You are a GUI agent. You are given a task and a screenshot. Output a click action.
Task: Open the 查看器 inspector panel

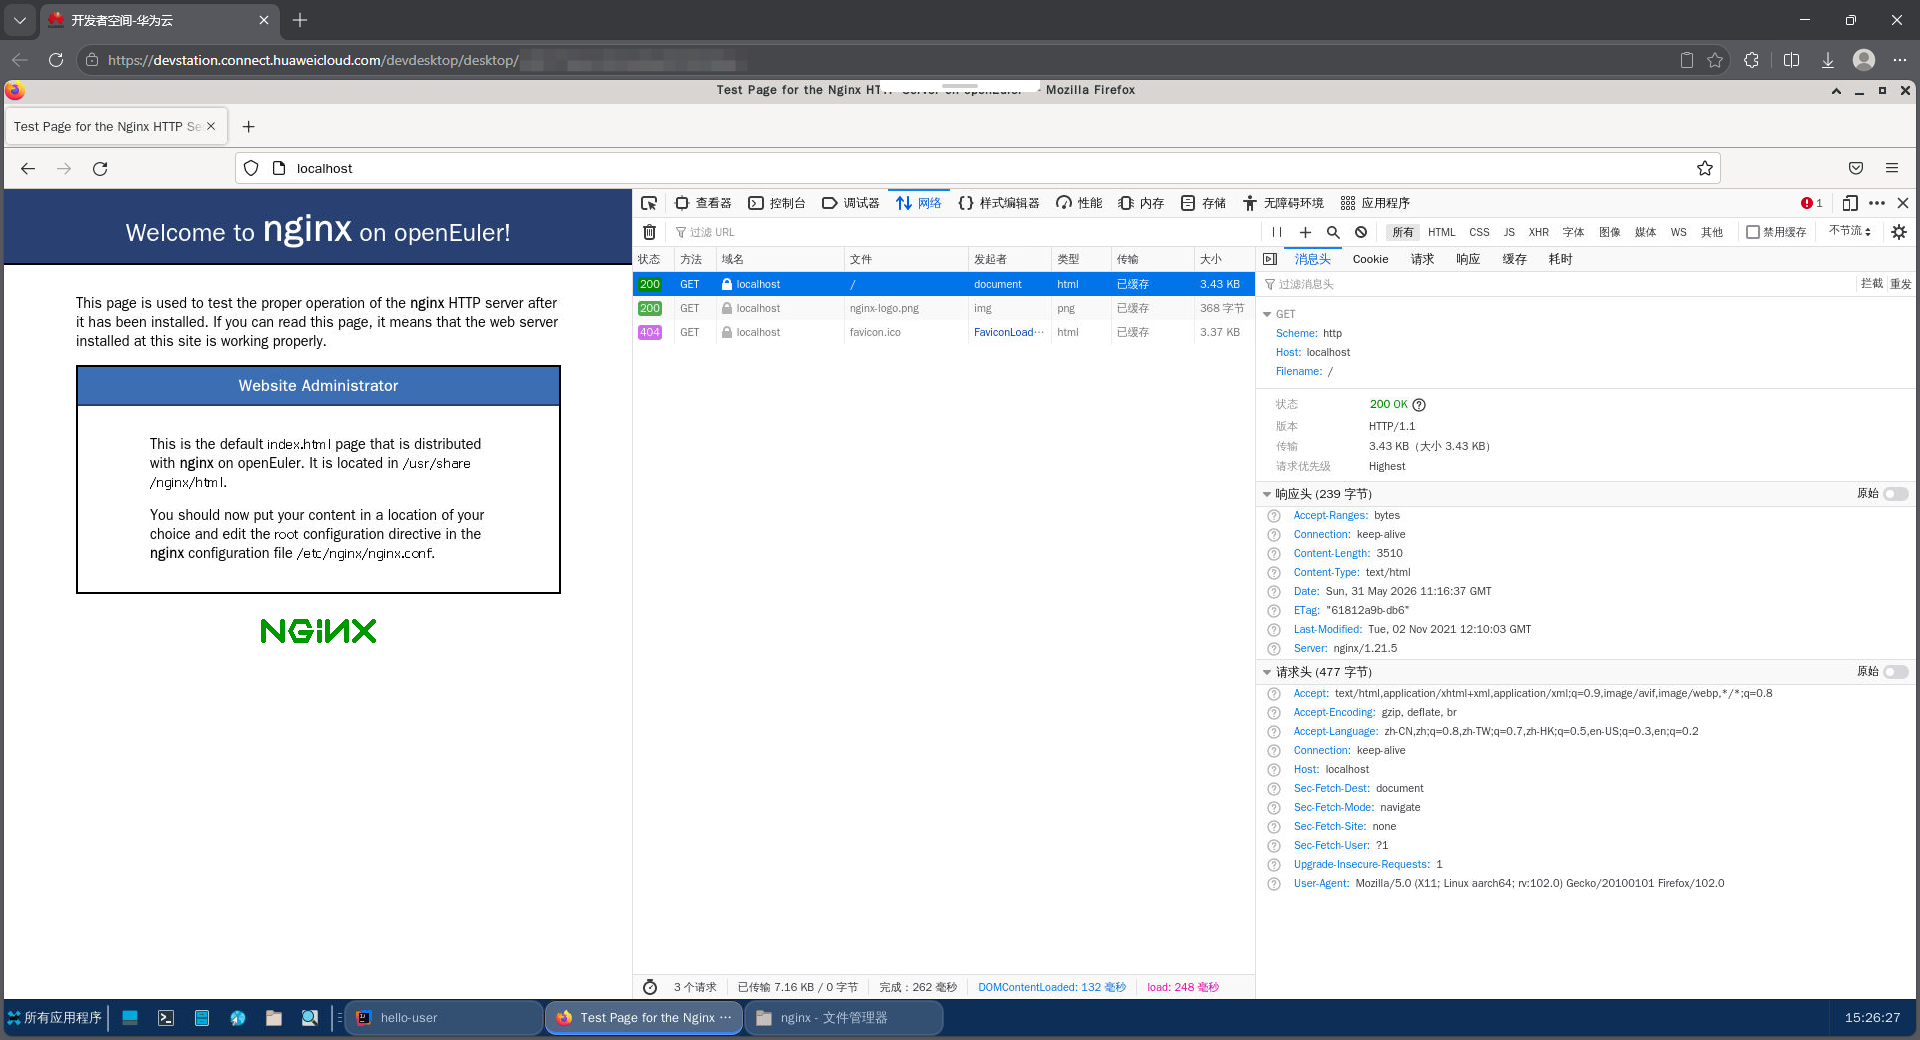[703, 203]
